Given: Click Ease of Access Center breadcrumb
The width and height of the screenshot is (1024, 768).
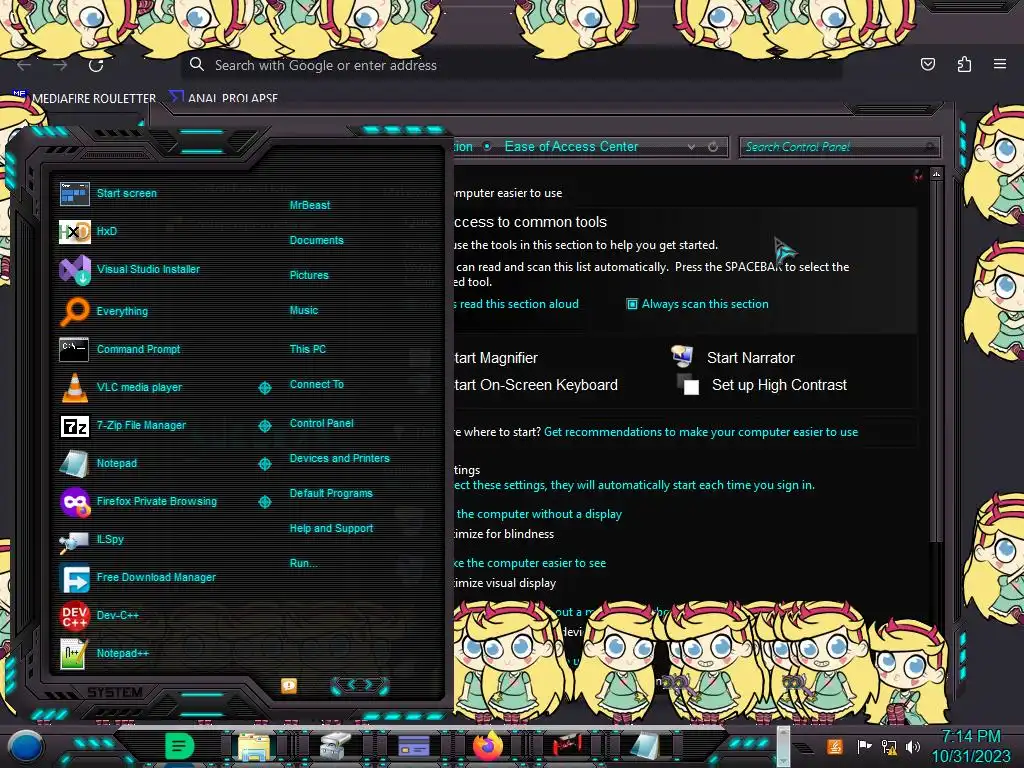Looking at the screenshot, I should point(571,147).
